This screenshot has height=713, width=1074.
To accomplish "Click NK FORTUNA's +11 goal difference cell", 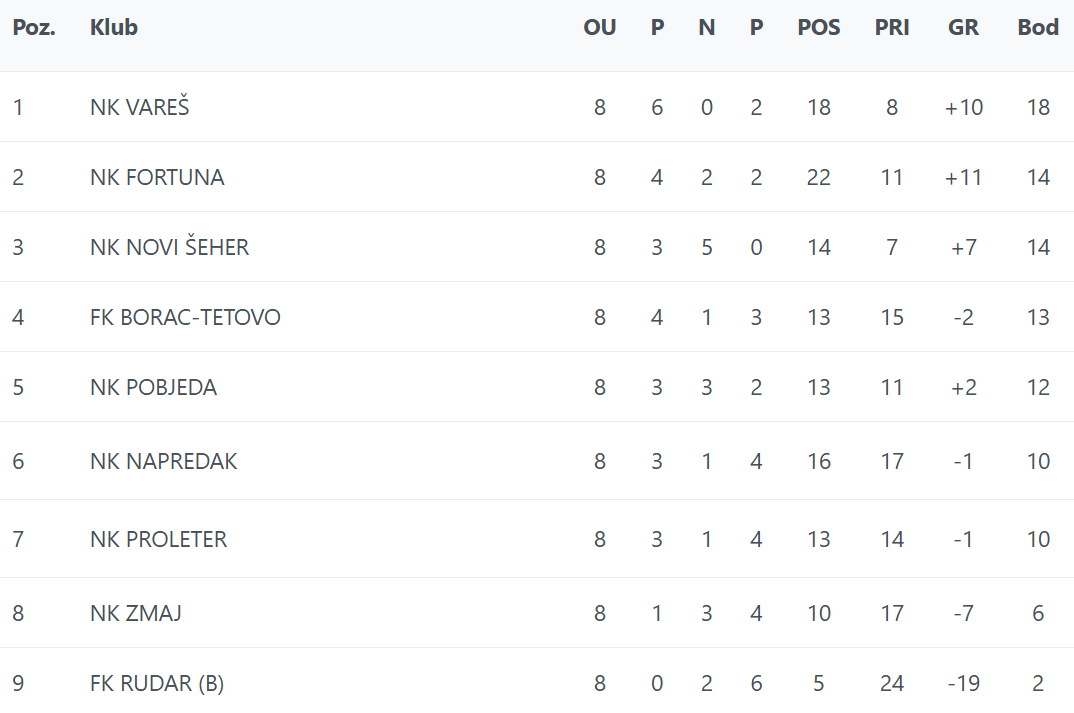I will tap(963, 177).
